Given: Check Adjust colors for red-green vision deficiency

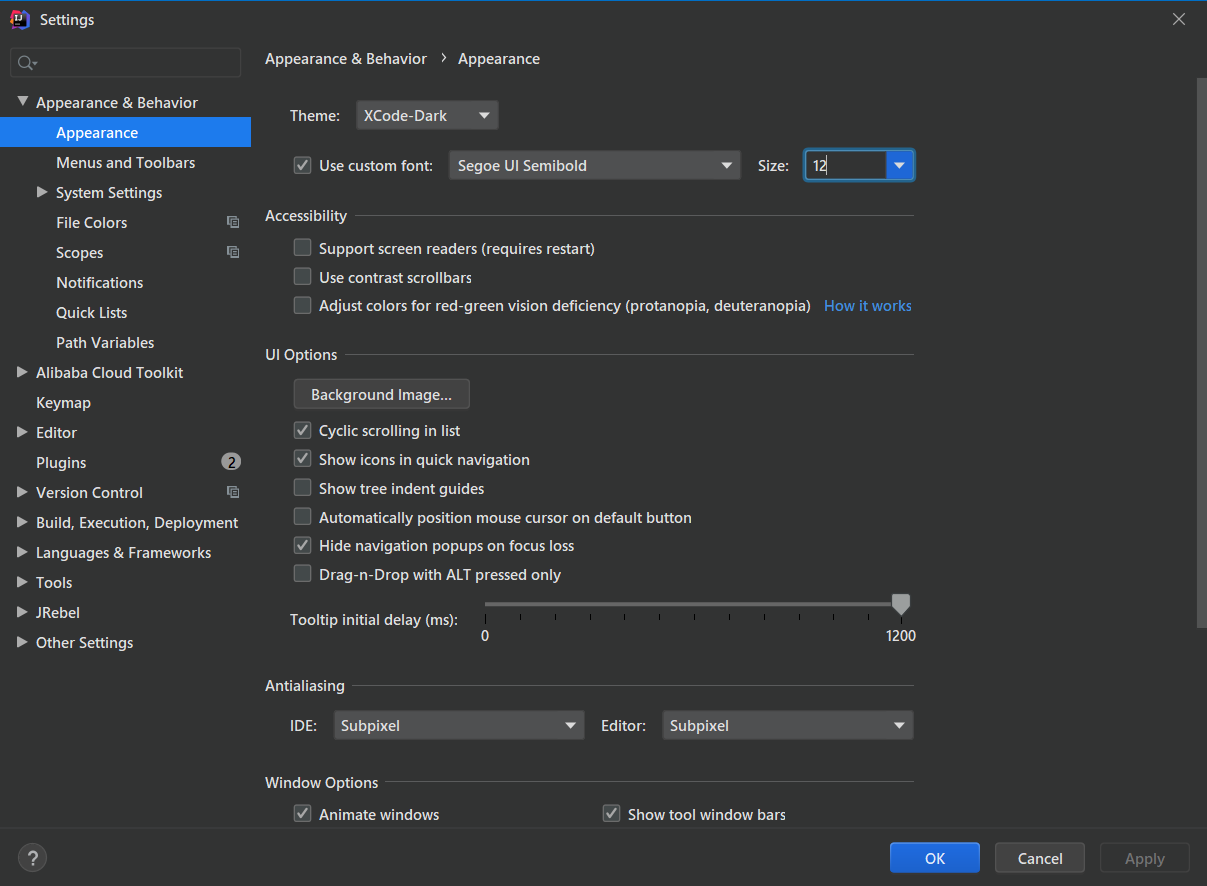Looking at the screenshot, I should tap(302, 306).
